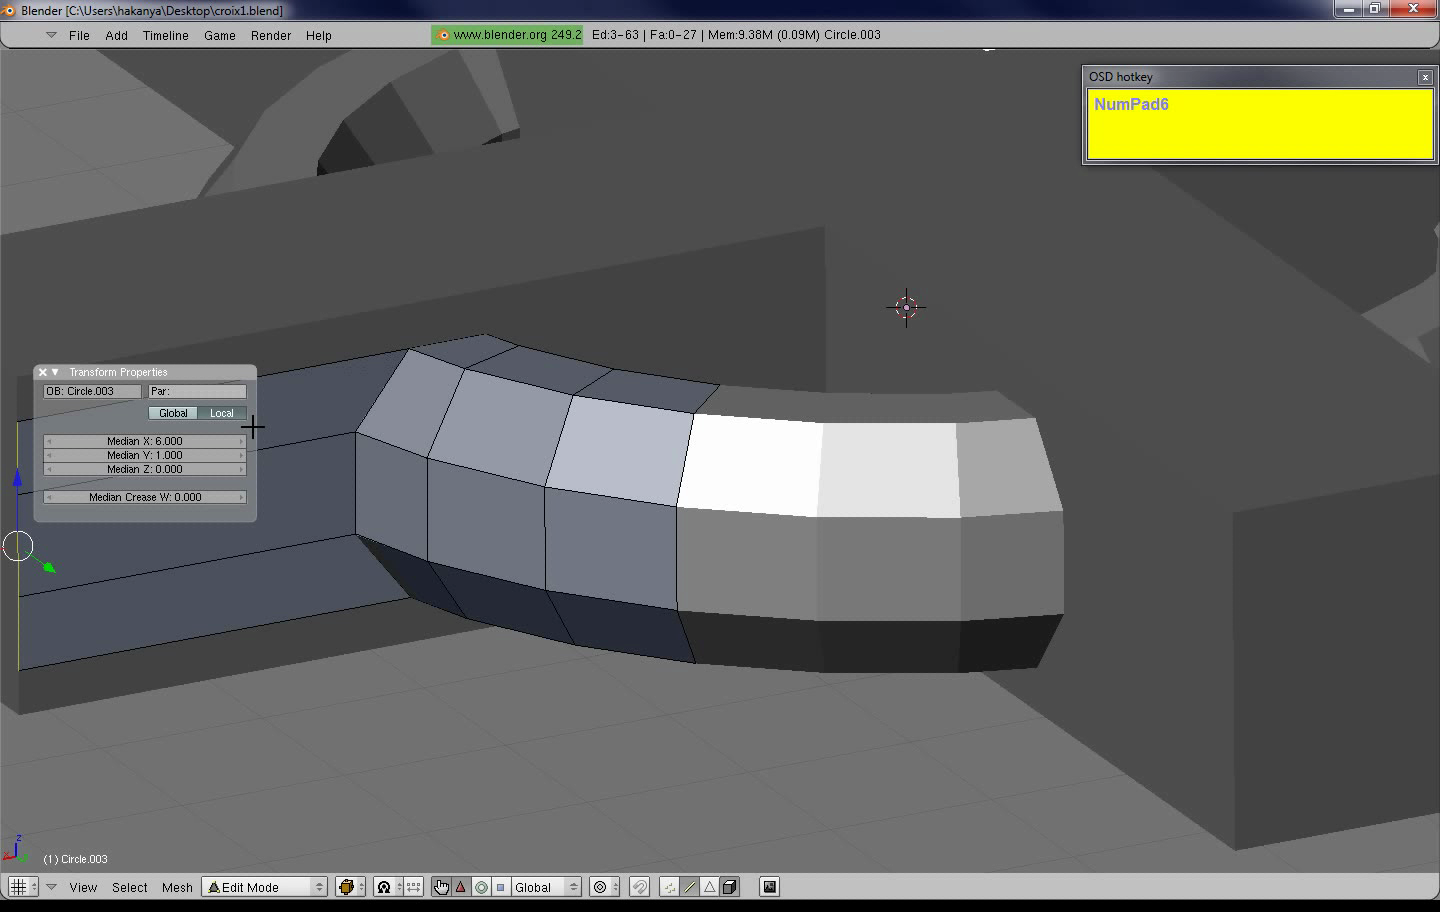1440x912 pixels.
Task: Switch to face select mode icon
Action: click(709, 887)
